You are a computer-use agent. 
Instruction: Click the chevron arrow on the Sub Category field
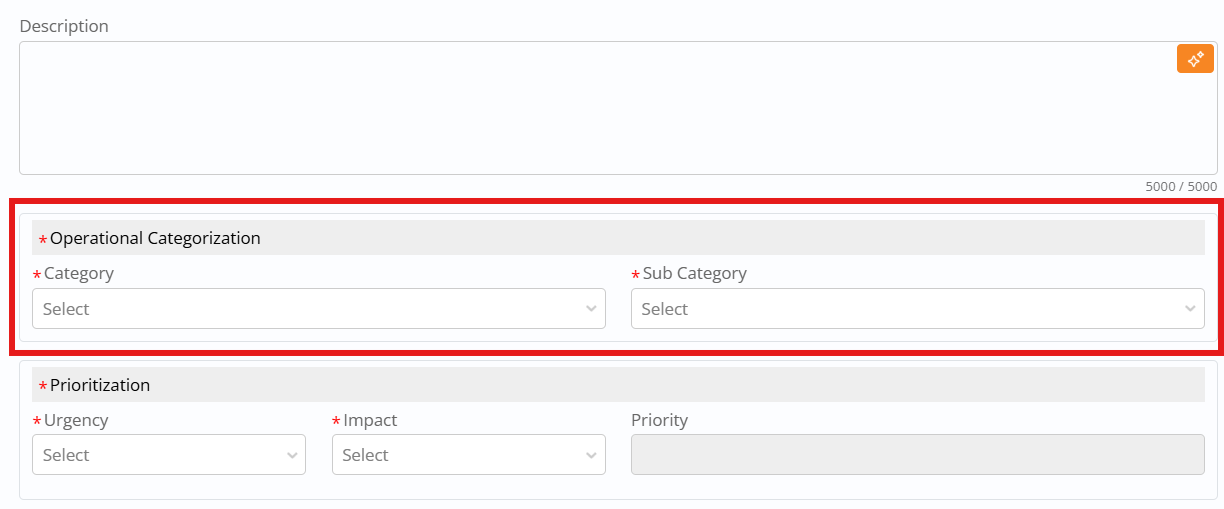tap(1190, 309)
